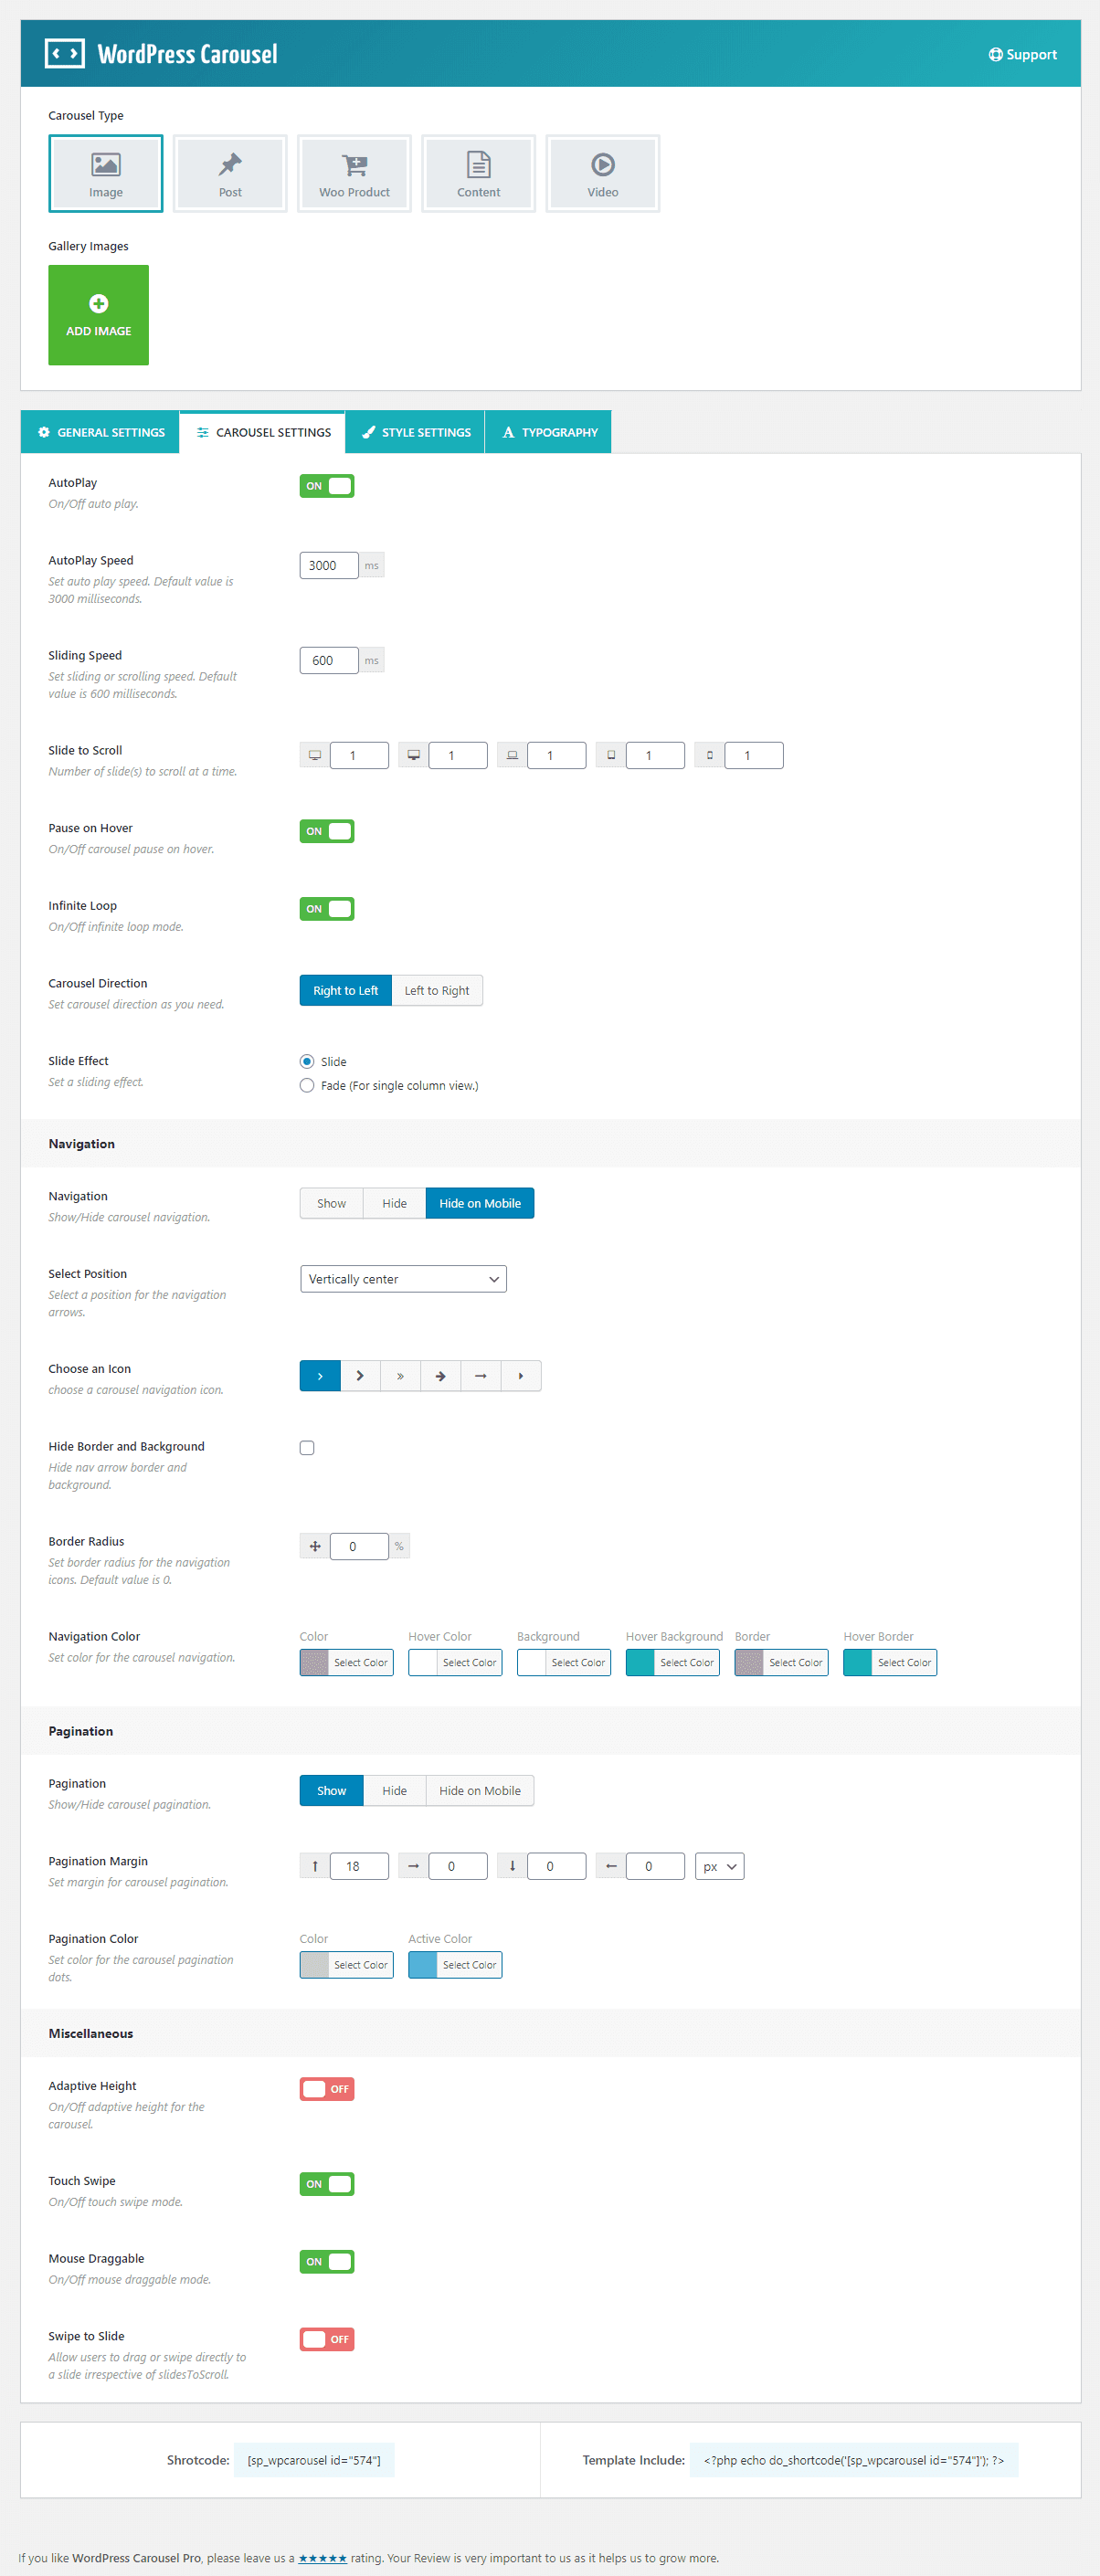Toggle Pause on Hover switch
The height and width of the screenshot is (2576, 1100).
tap(327, 831)
